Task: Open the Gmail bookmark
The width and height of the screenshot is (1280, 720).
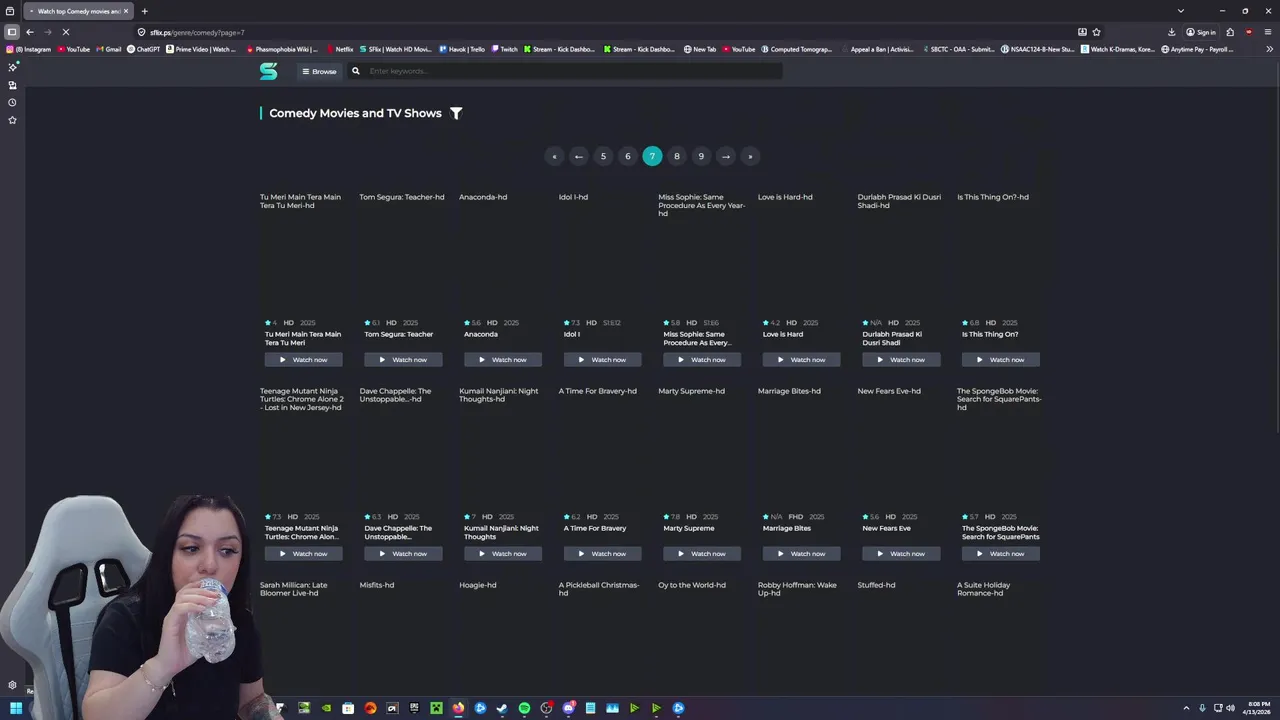Action: click(108, 49)
